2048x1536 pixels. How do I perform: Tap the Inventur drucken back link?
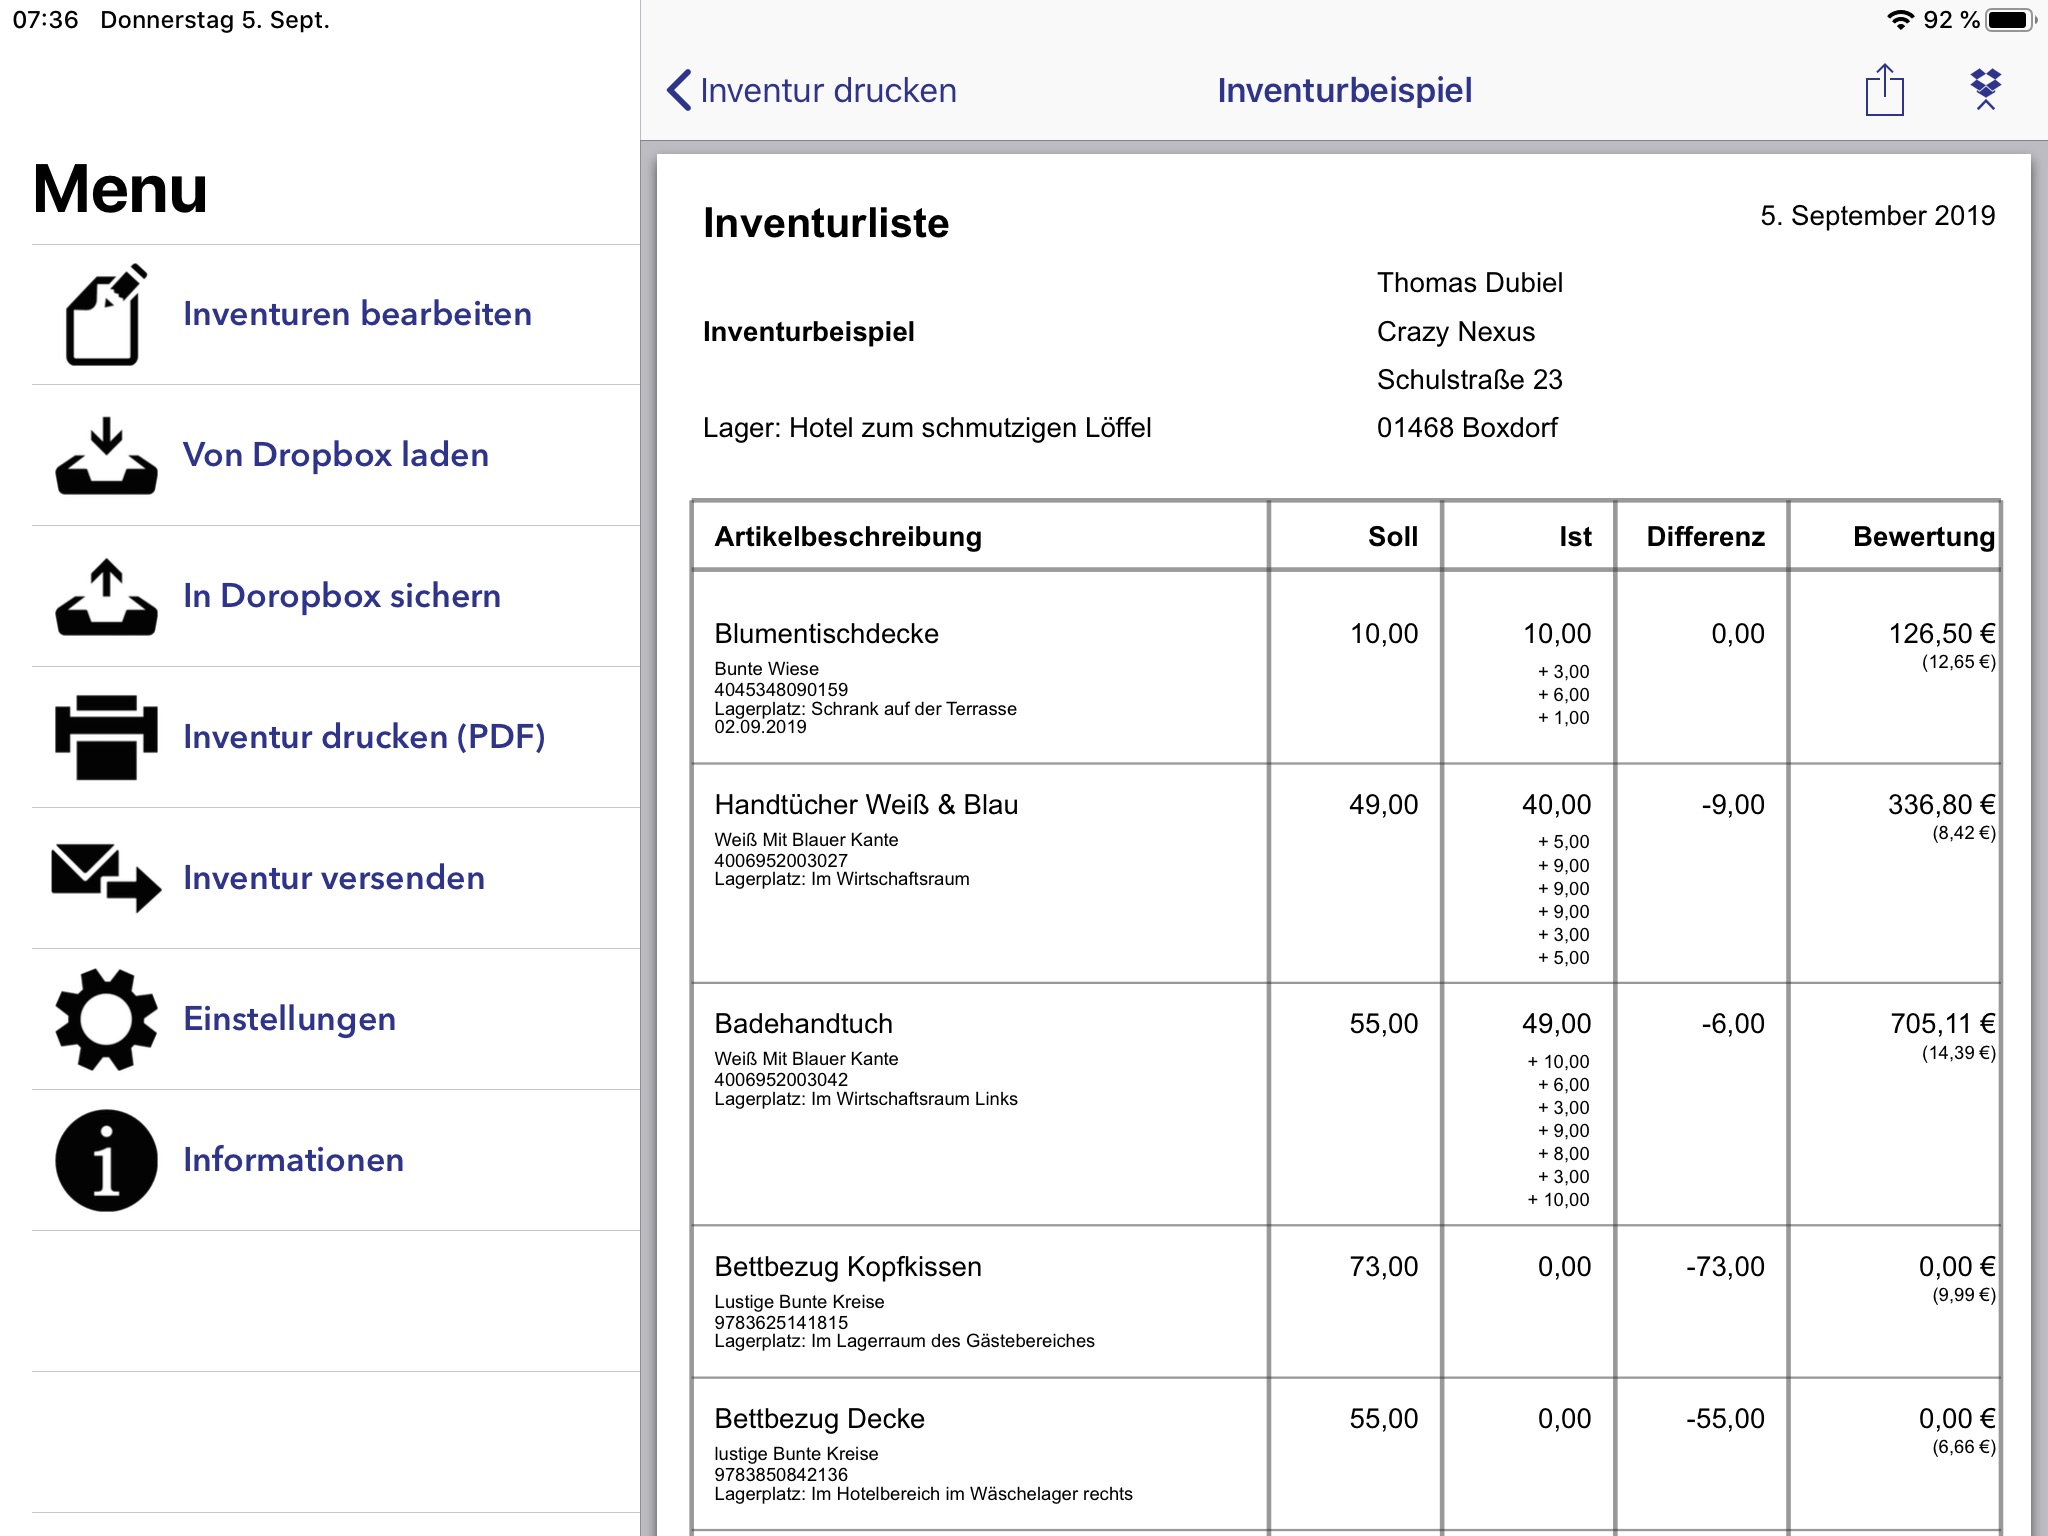828,90
